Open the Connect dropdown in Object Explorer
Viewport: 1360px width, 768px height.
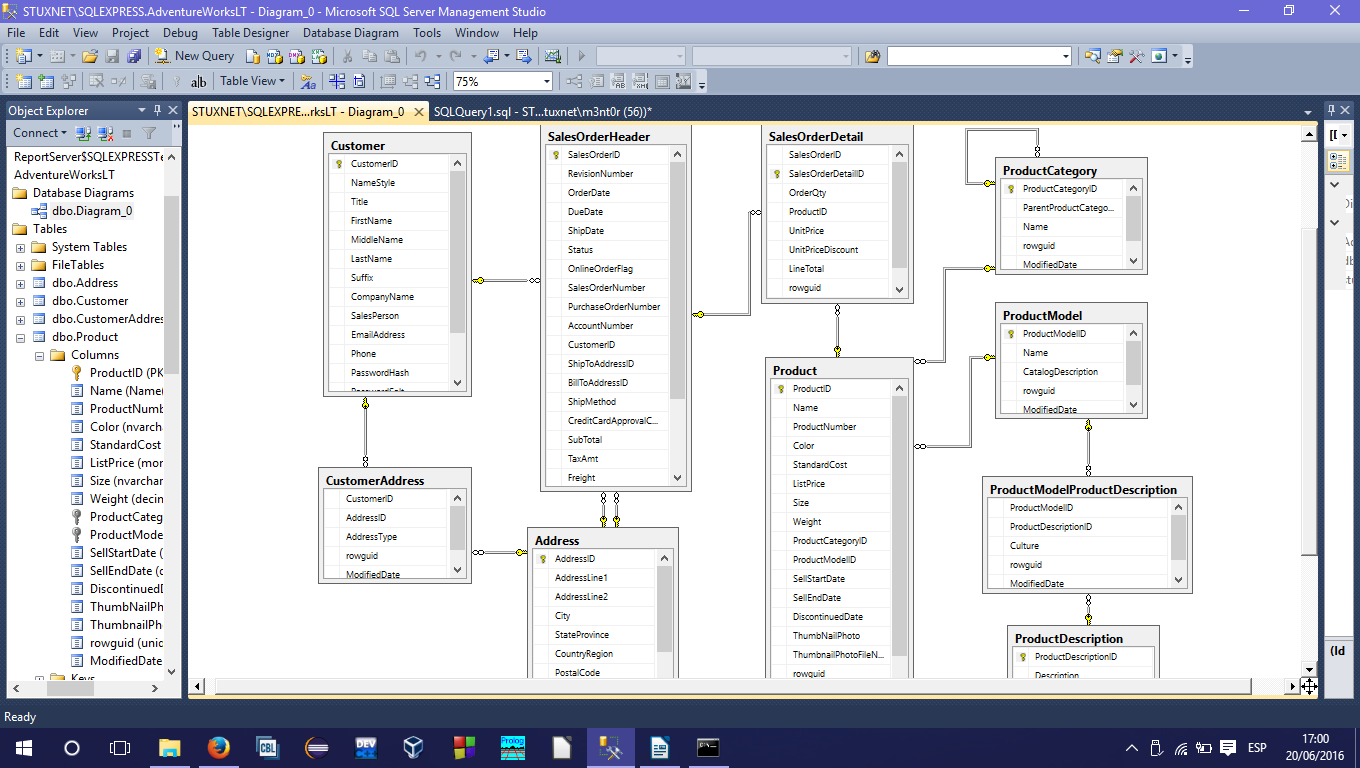point(40,133)
